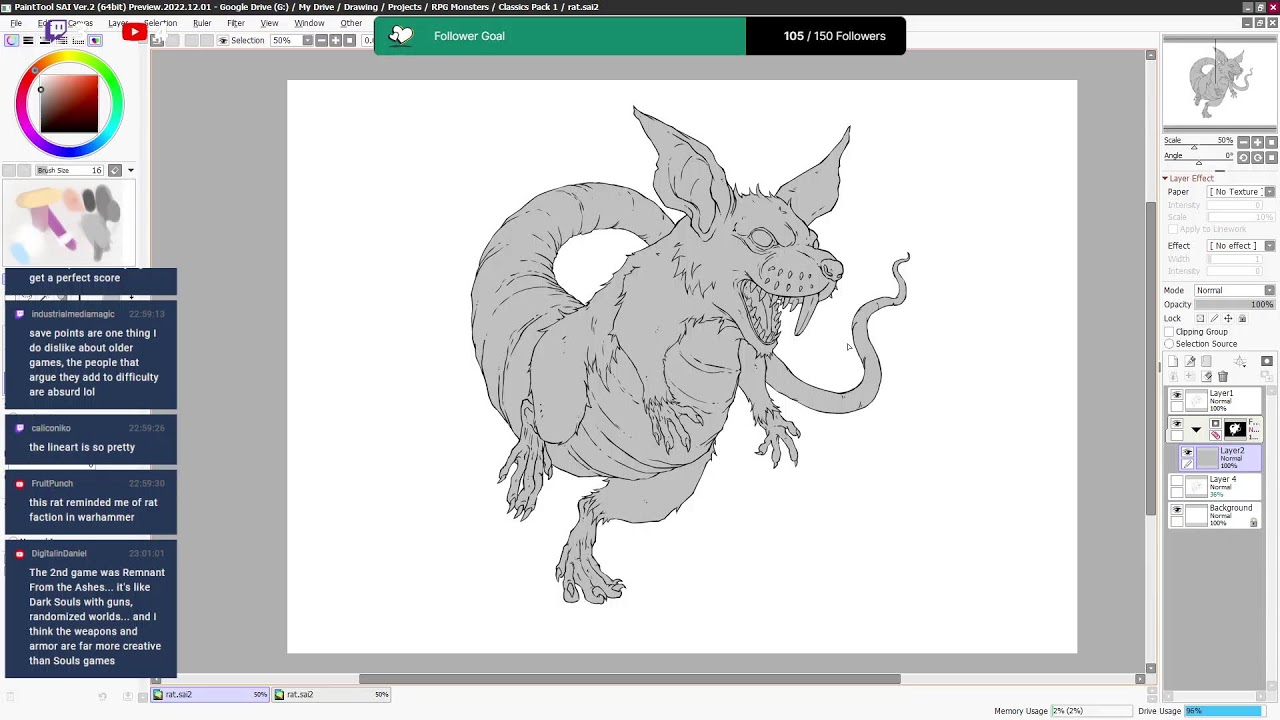Viewport: 1280px width, 720px height.
Task: Click navigator reset scale button
Action: click(1271, 142)
